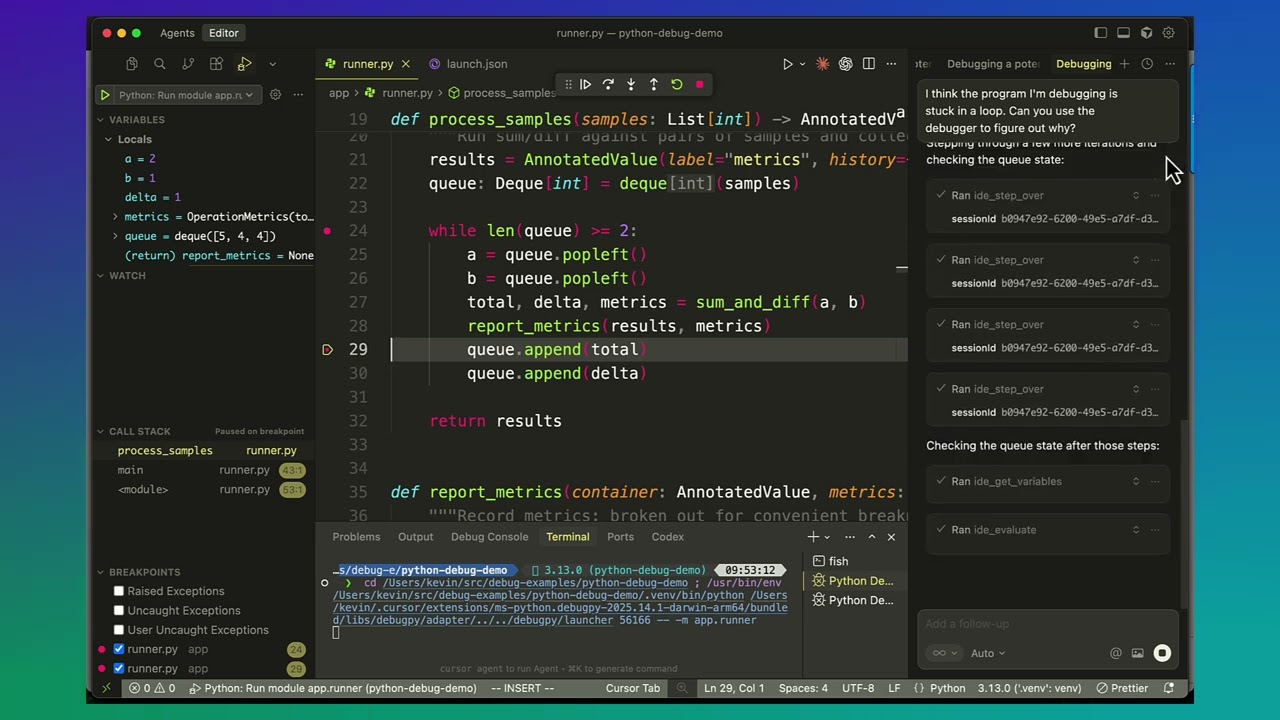1280x720 pixels.
Task: Open the Explorer files icon in the sidebar
Action: [x=132, y=64]
